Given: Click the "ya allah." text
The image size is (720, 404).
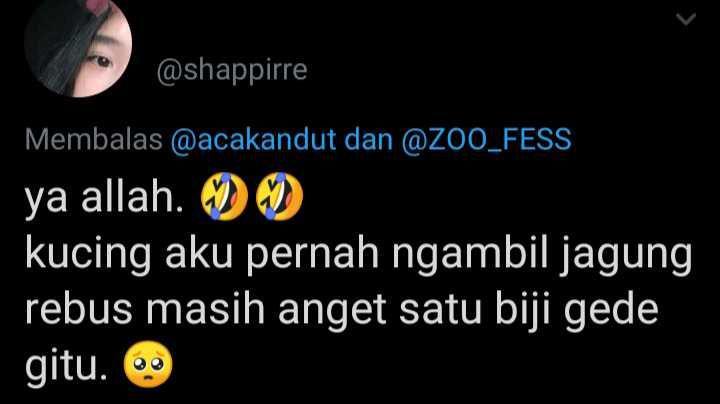Looking at the screenshot, I should 104,199.
